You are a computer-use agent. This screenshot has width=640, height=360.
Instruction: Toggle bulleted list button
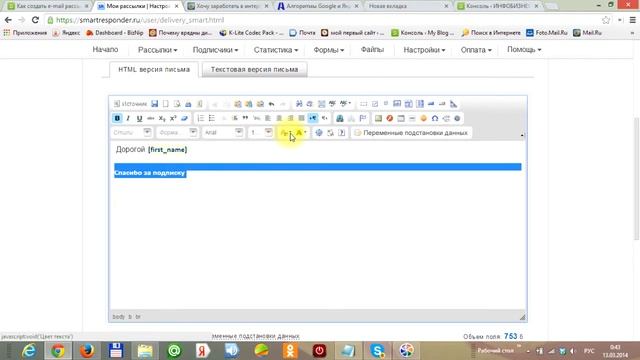[211, 118]
